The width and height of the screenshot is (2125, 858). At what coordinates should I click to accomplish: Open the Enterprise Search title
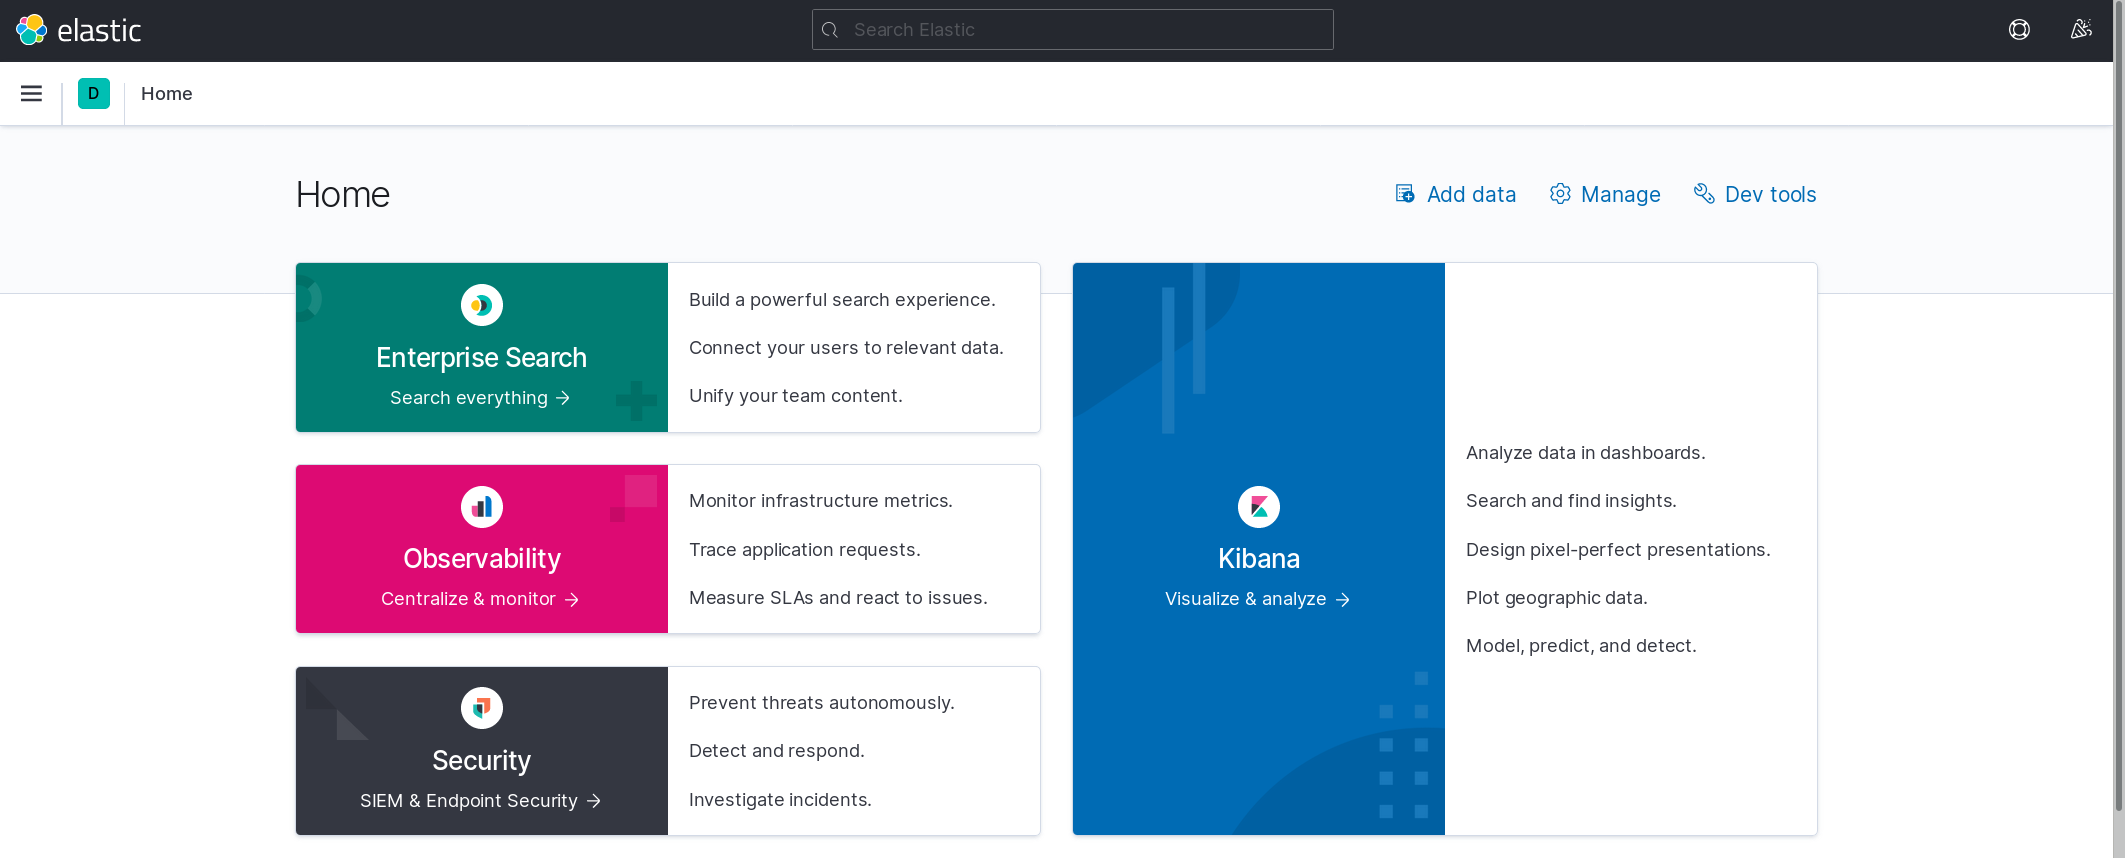tap(481, 357)
